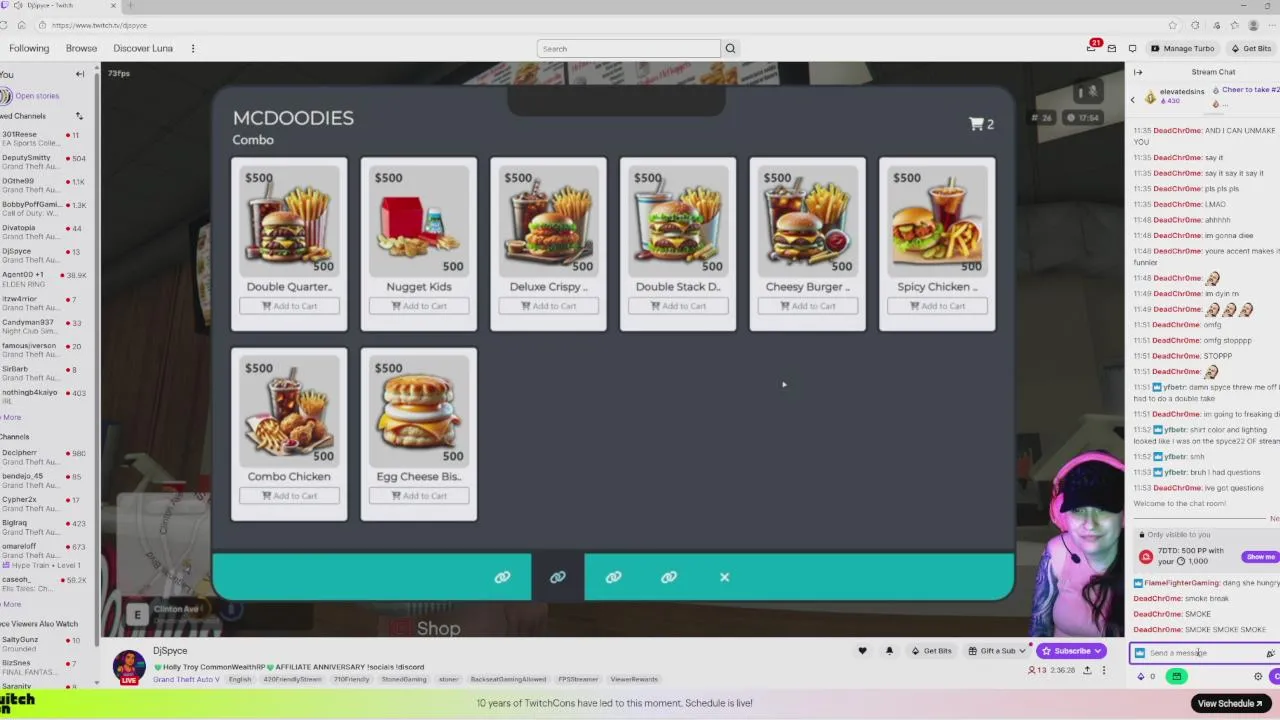
Task: Open Discover Luna
Action: [143, 48]
